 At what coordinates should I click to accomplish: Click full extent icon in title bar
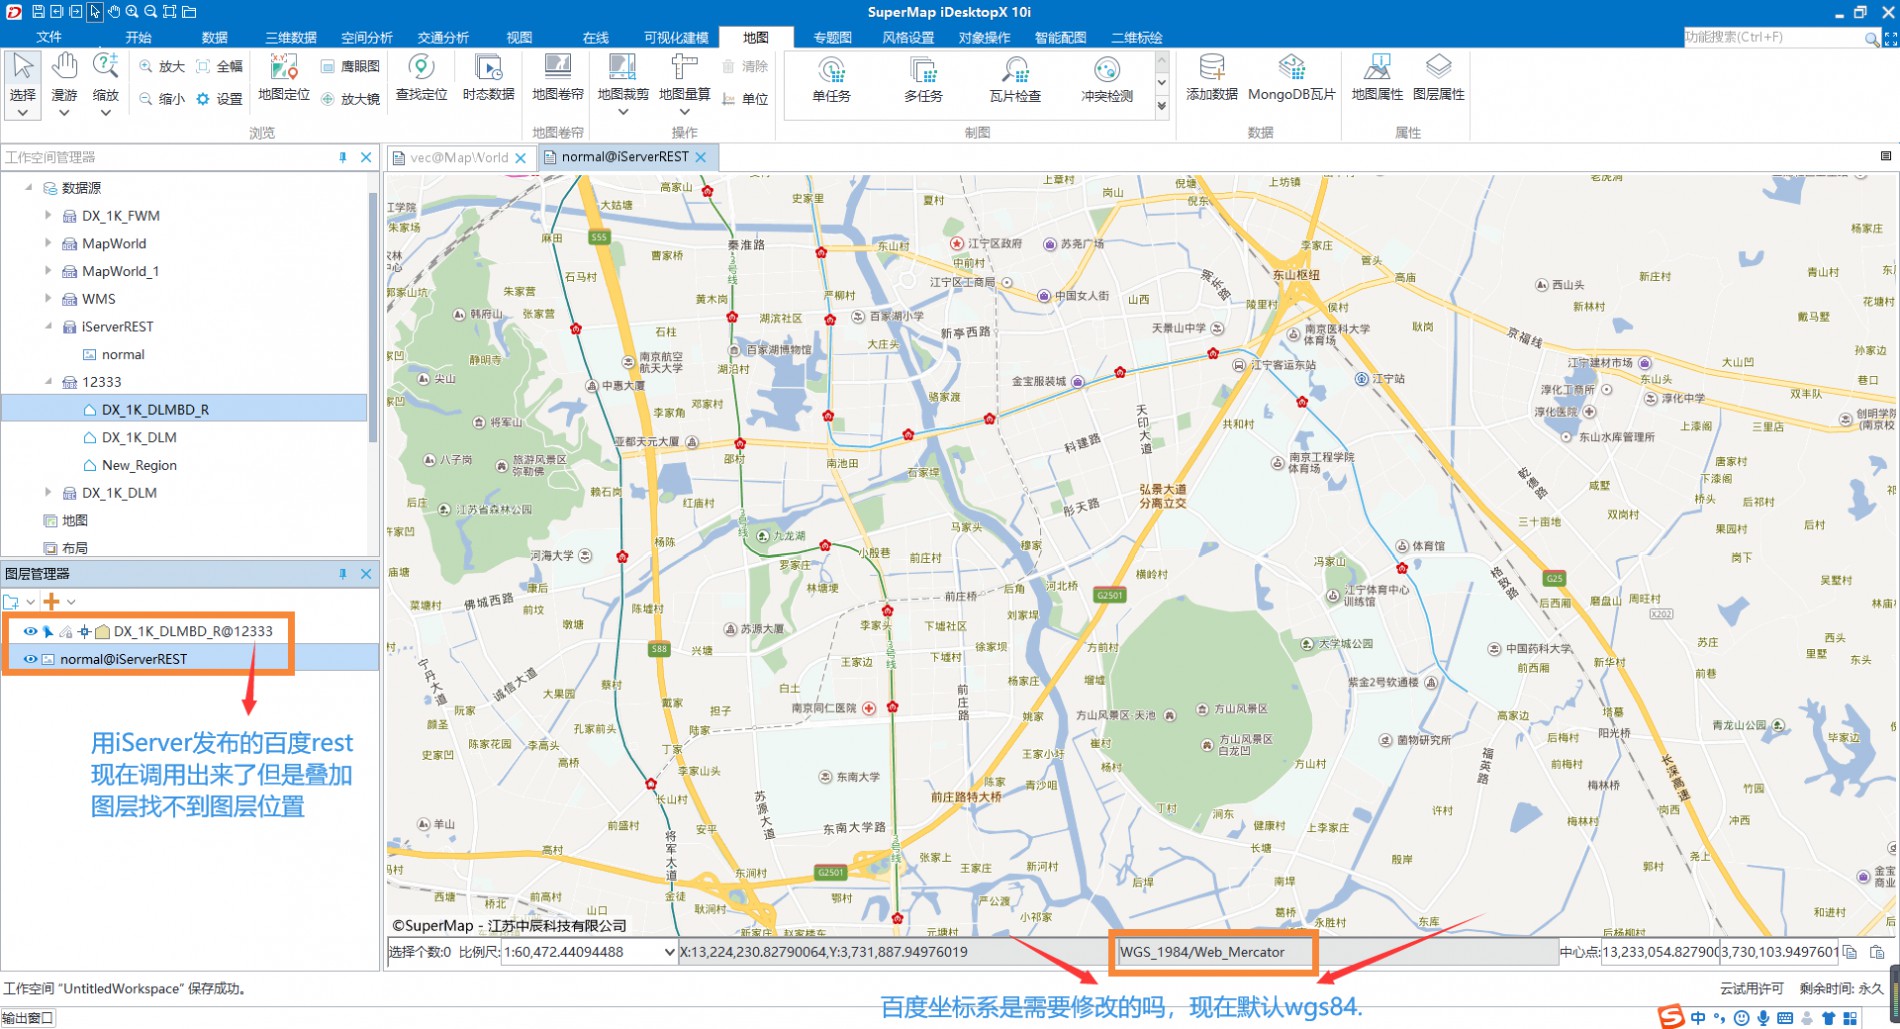[x=169, y=12]
